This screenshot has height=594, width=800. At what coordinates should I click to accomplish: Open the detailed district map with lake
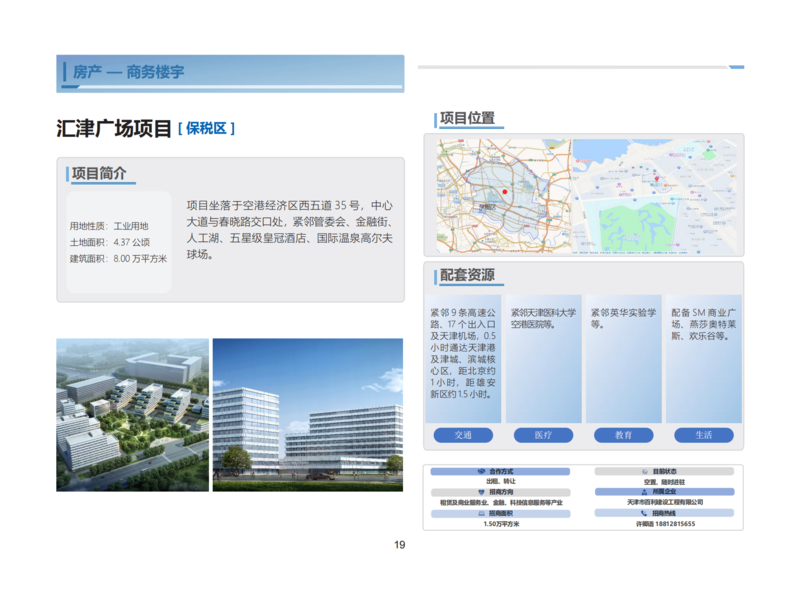[655, 196]
